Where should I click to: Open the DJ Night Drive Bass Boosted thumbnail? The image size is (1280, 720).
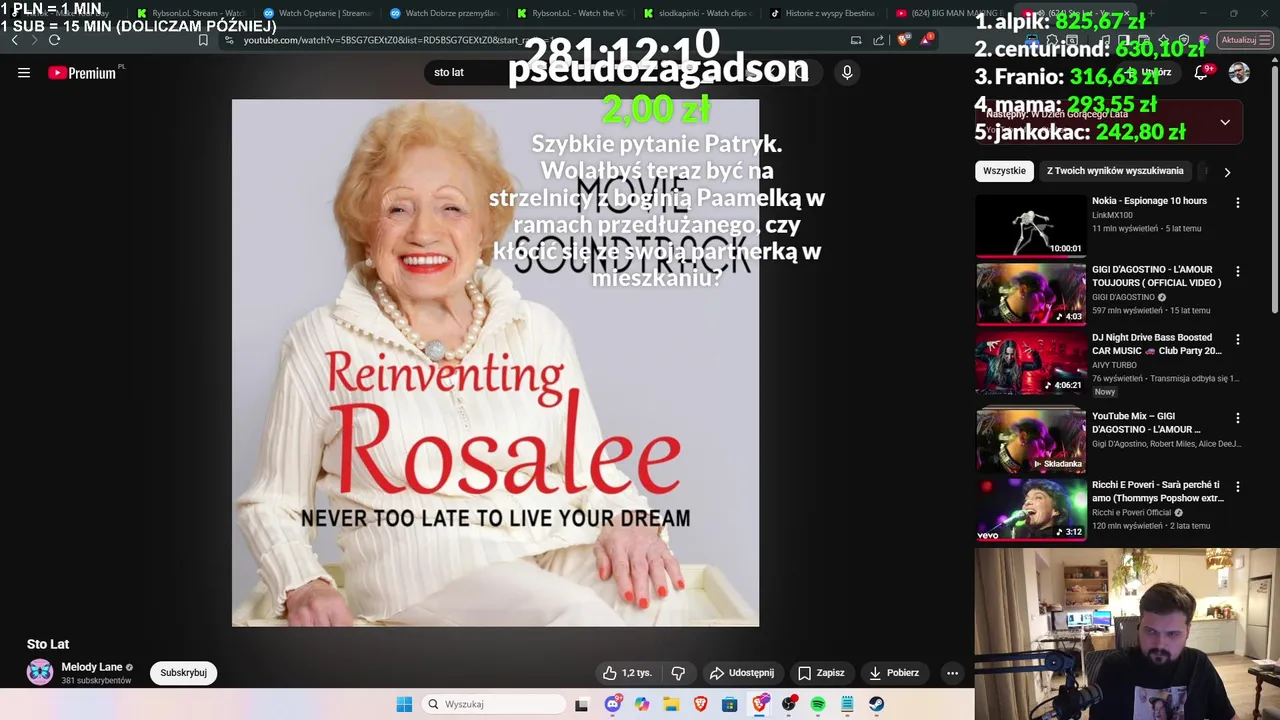1030,362
